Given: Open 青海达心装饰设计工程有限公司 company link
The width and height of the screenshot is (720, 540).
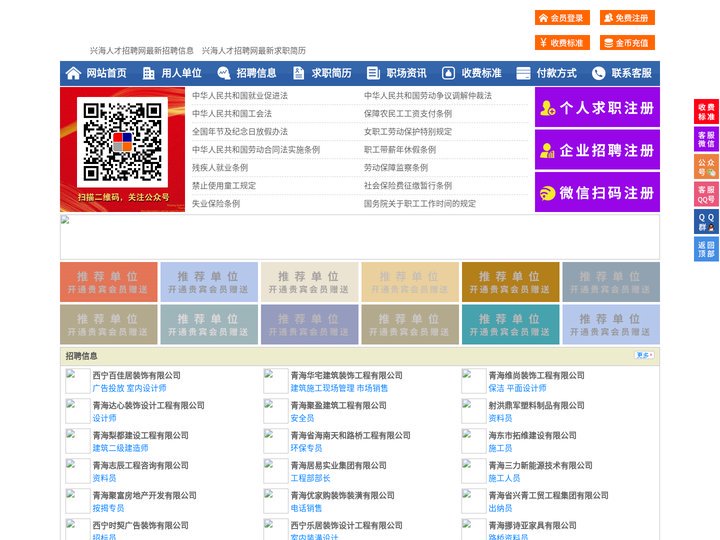Looking at the screenshot, I should 148,405.
